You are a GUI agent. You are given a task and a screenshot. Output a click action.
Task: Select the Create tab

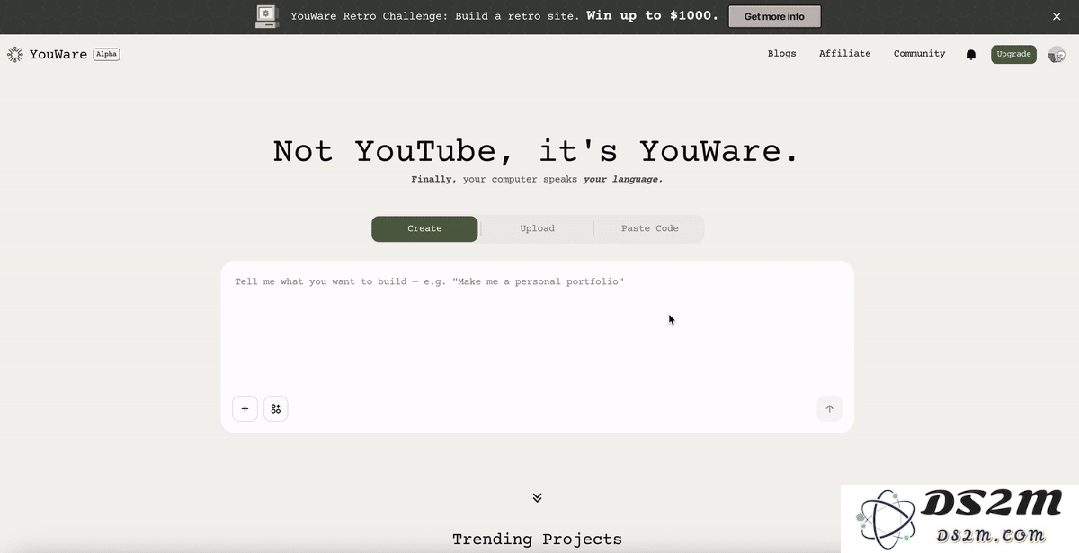pyautogui.click(x=424, y=229)
